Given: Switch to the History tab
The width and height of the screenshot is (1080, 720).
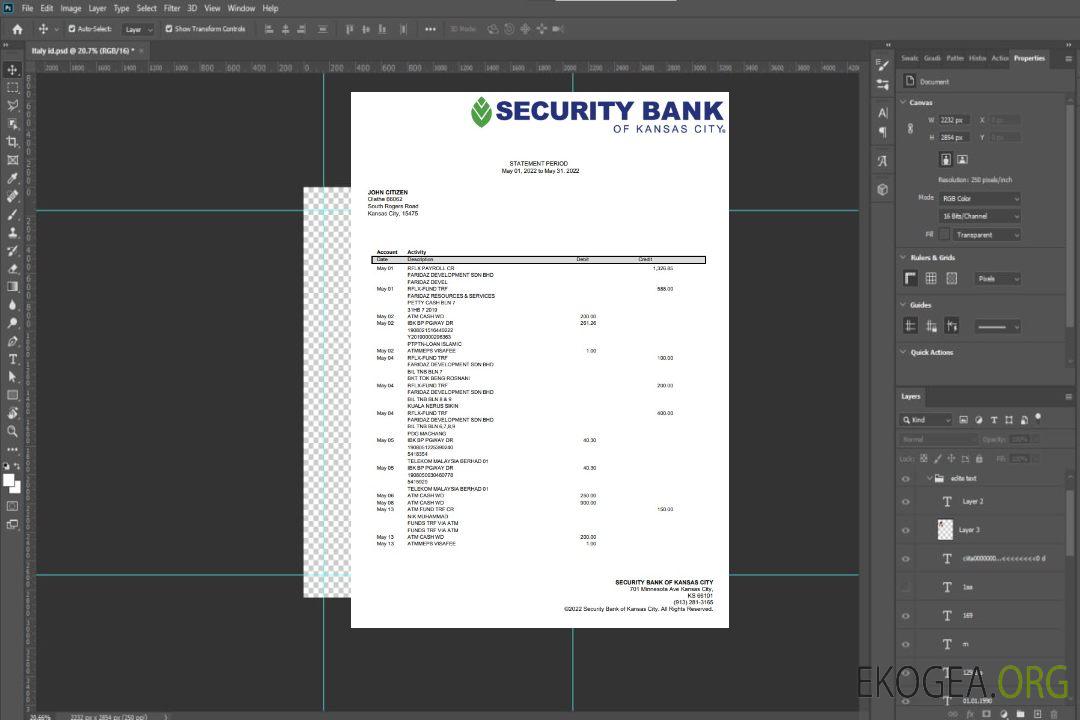Looking at the screenshot, I should [977, 58].
